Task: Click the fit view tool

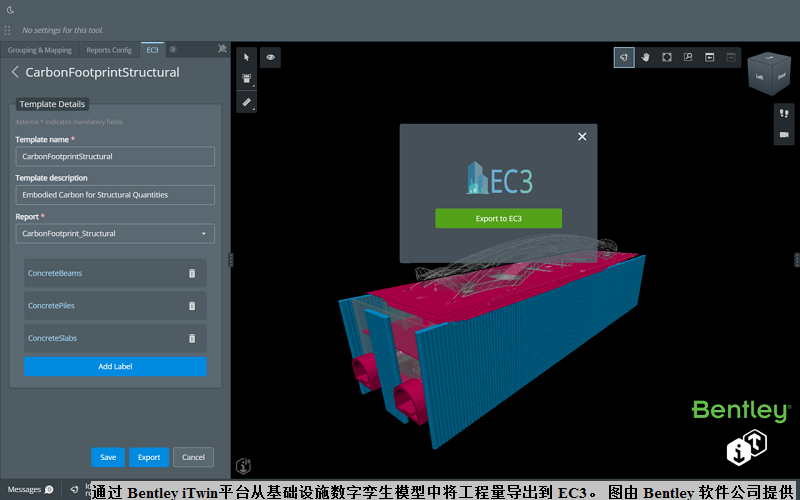Action: [667, 57]
